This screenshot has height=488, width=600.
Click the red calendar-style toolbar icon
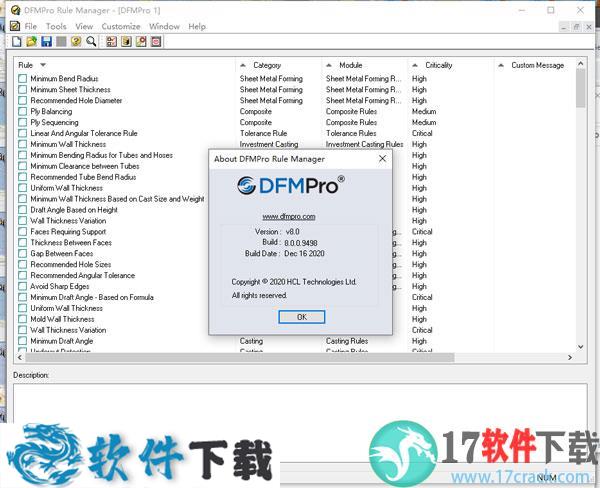click(x=156, y=41)
